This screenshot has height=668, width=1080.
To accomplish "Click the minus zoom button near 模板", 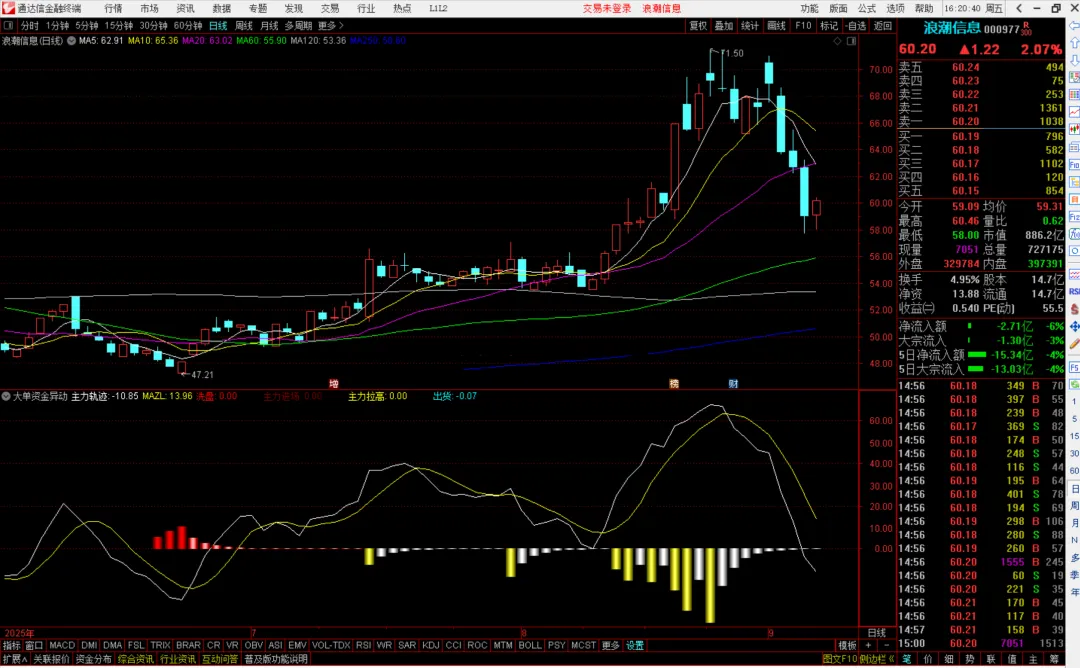I will pyautogui.click(x=886, y=645).
